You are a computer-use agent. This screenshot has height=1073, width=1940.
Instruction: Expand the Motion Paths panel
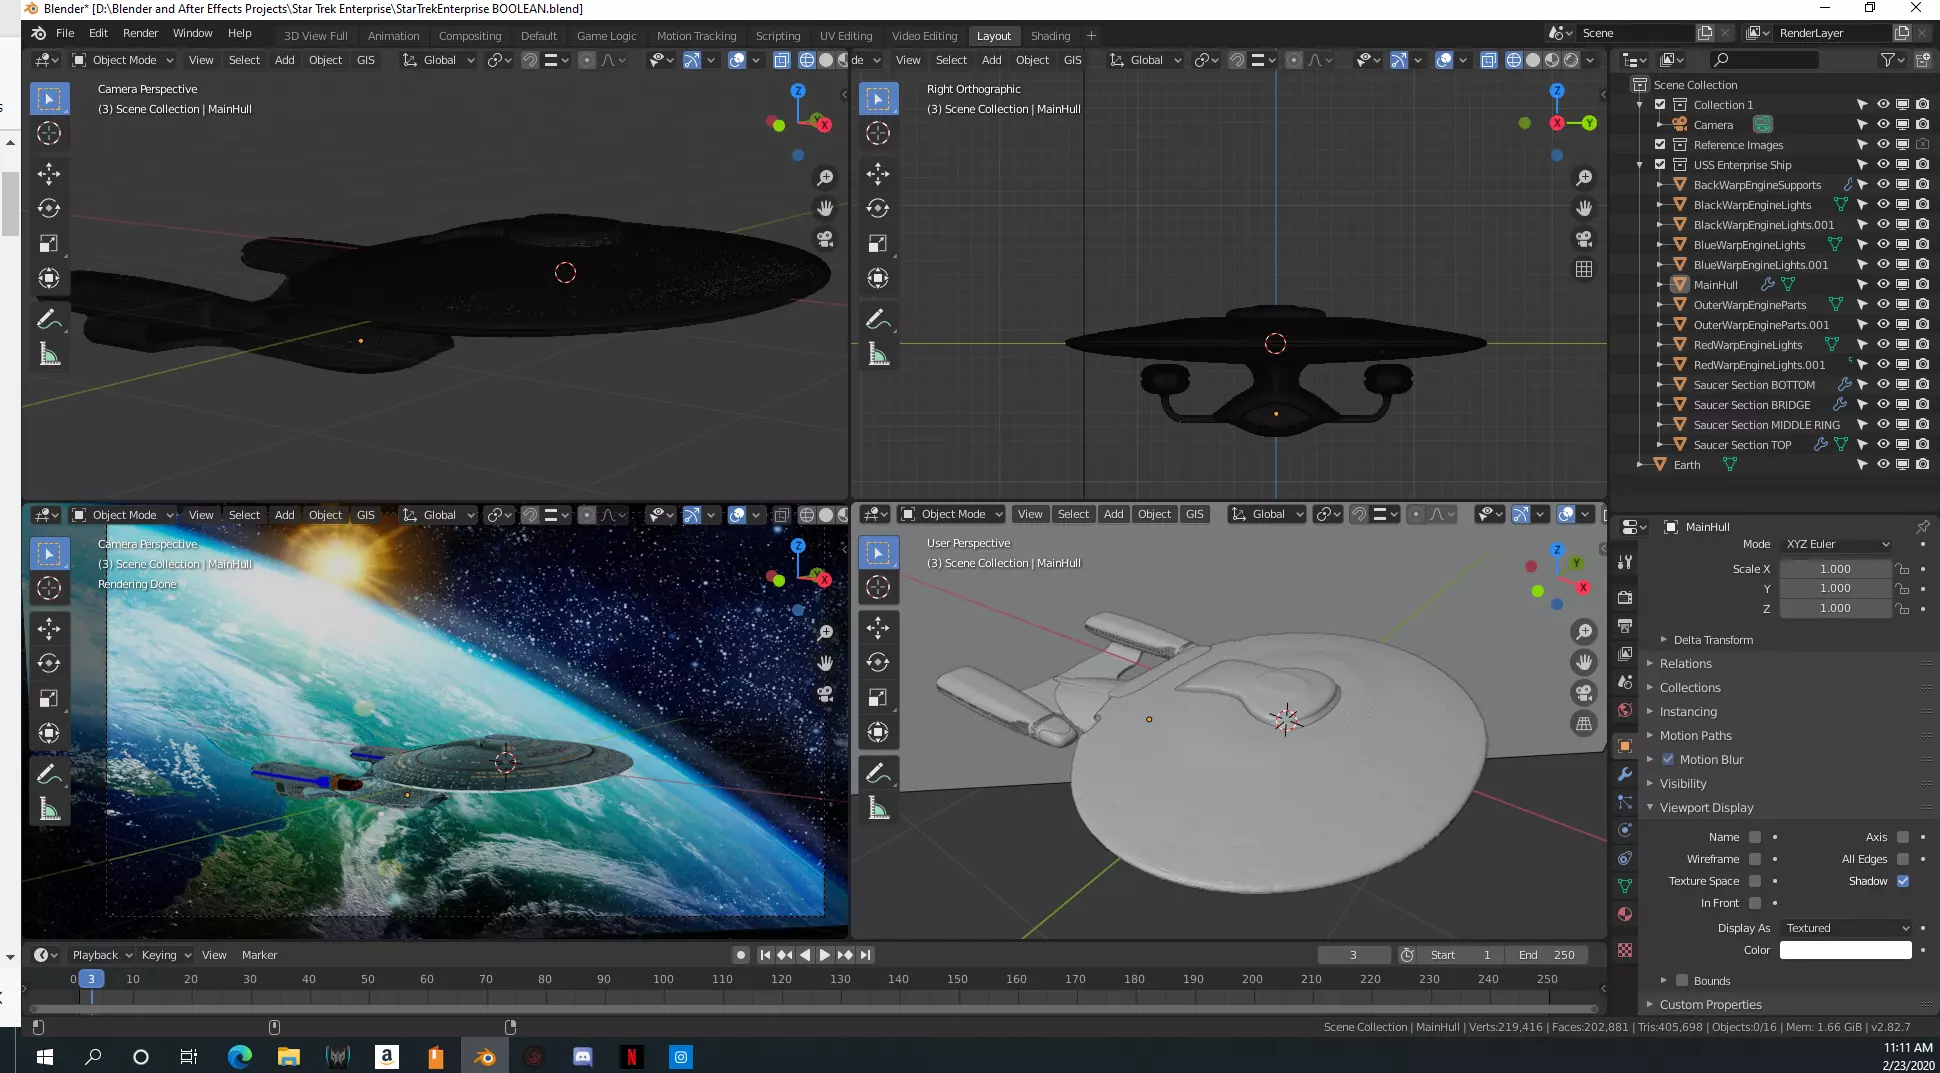pos(1695,736)
